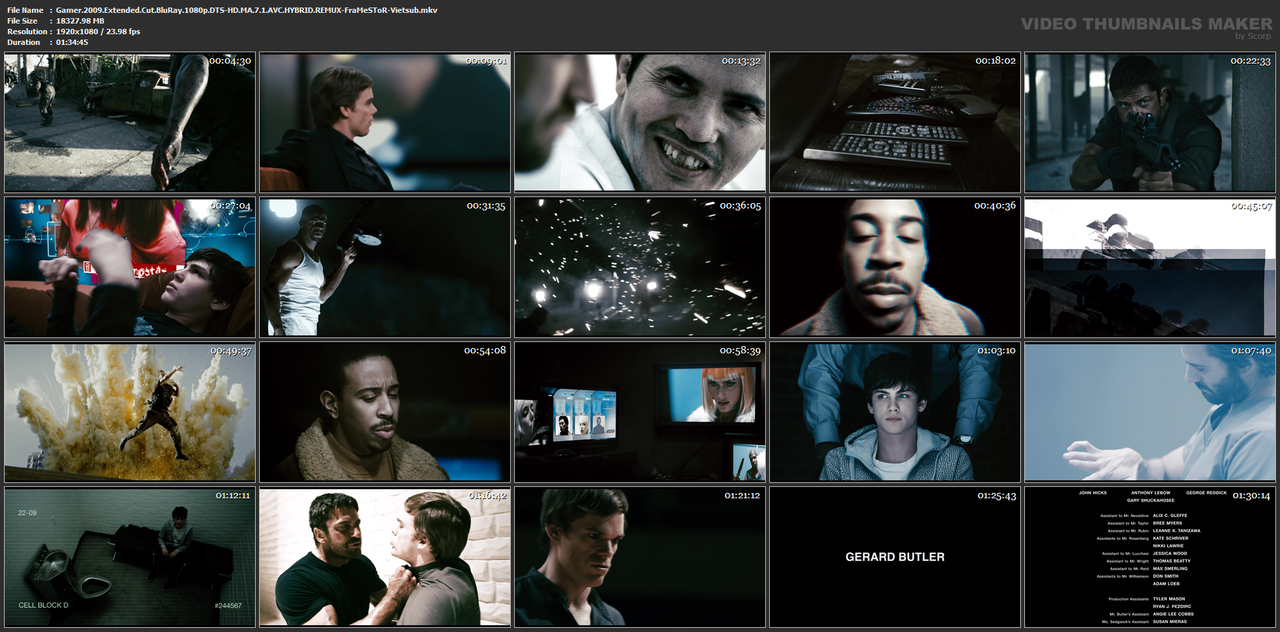Open the thumbnail stamped 01:07:40

1150,412
